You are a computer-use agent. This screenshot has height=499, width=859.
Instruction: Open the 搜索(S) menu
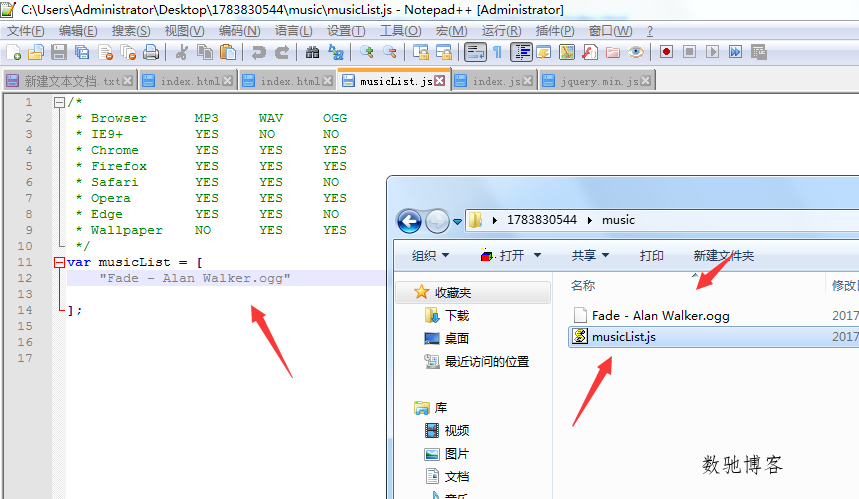point(130,31)
